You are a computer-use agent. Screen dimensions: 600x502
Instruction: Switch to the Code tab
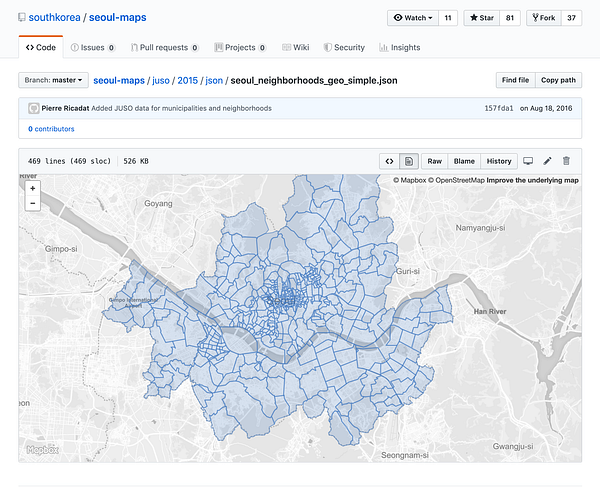(41, 47)
